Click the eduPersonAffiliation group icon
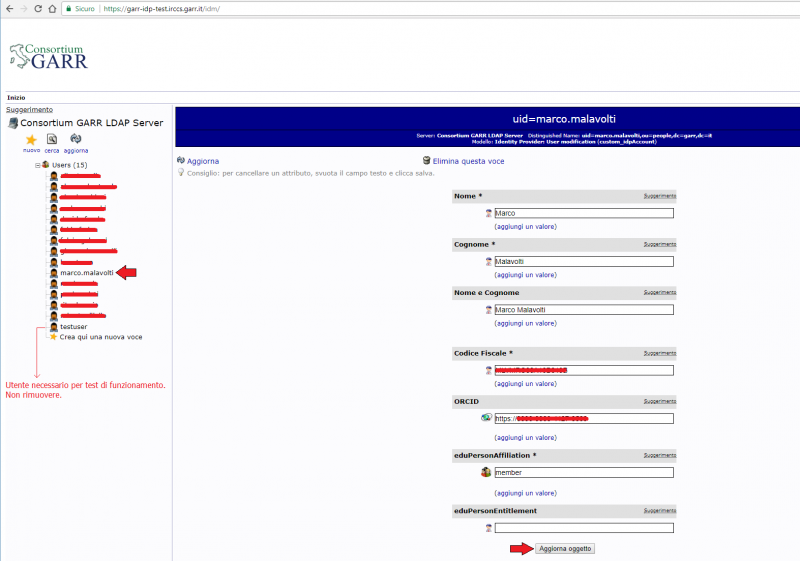 click(486, 472)
